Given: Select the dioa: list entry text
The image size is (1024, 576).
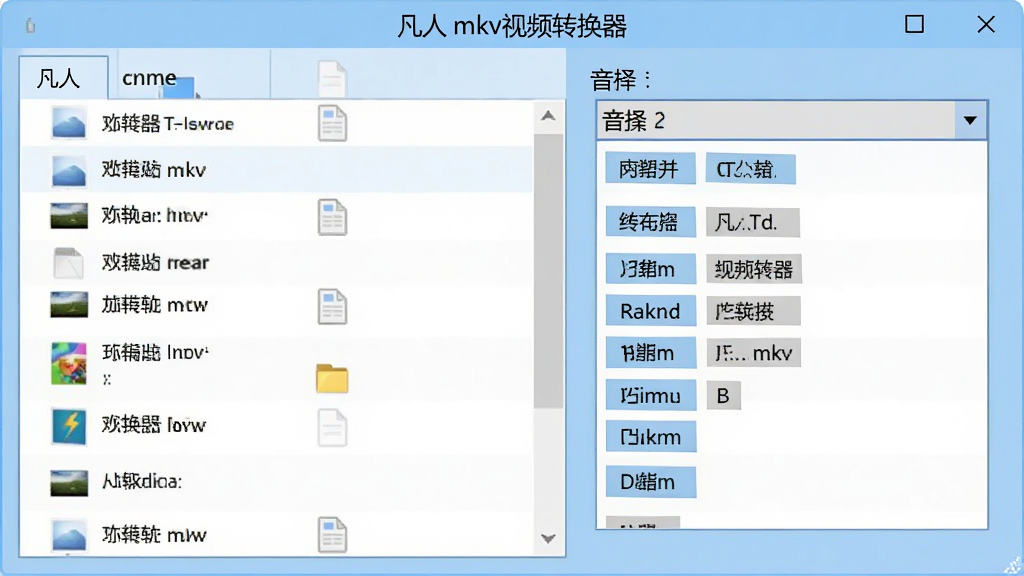Looking at the screenshot, I should [142, 482].
